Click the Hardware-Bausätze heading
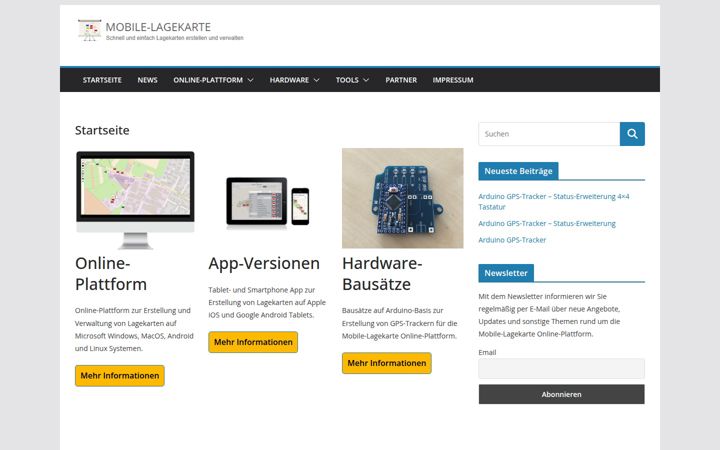This screenshot has height=450, width=720. coord(382,274)
